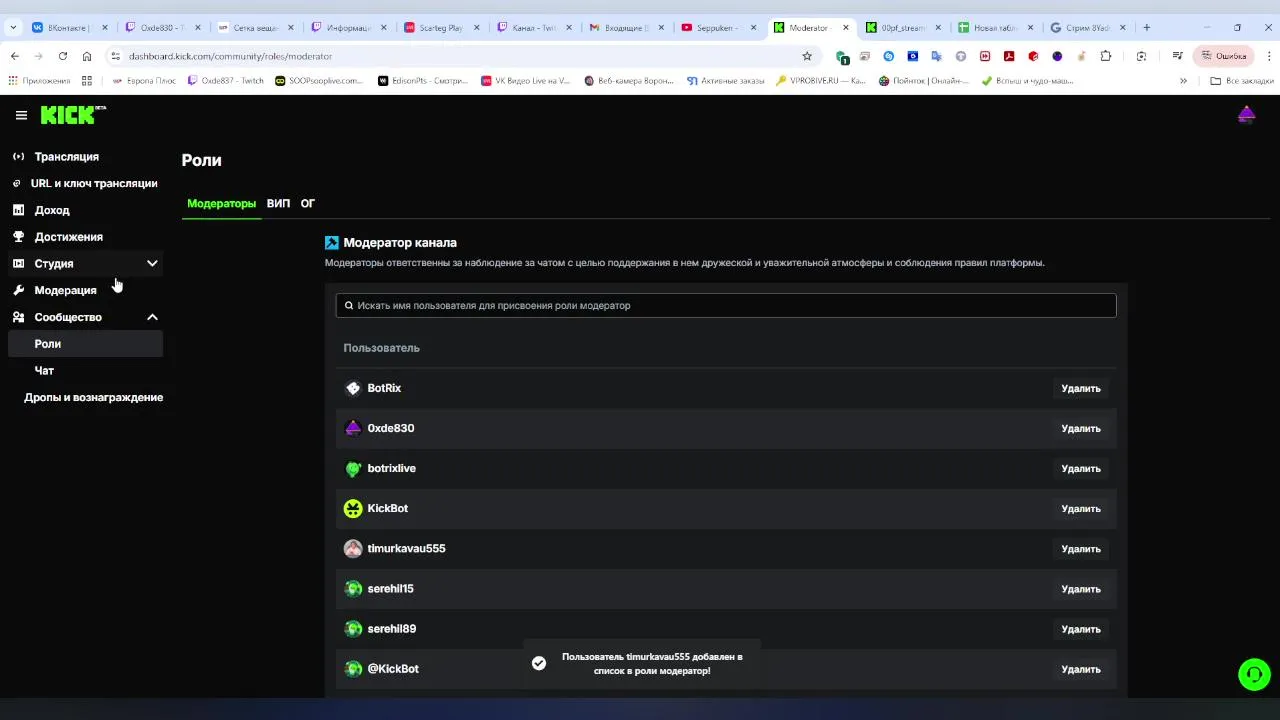Viewport: 1280px width, 720px height.
Task: Click the username timurkavau555 in the list
Action: [x=406, y=548]
